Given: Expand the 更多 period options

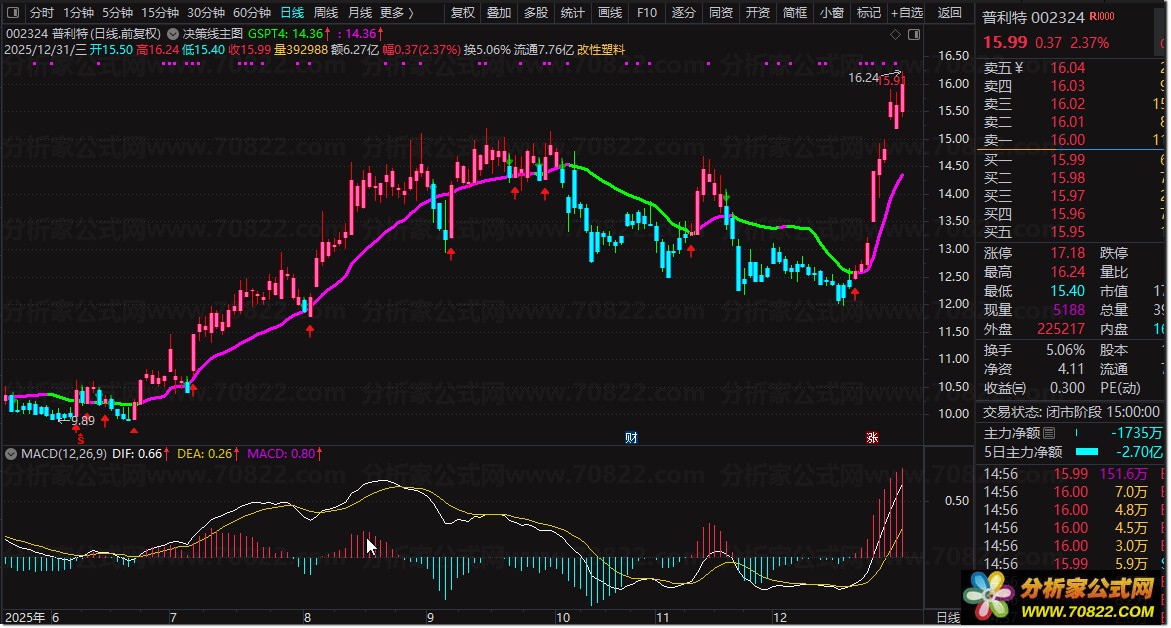Looking at the screenshot, I should 397,13.
